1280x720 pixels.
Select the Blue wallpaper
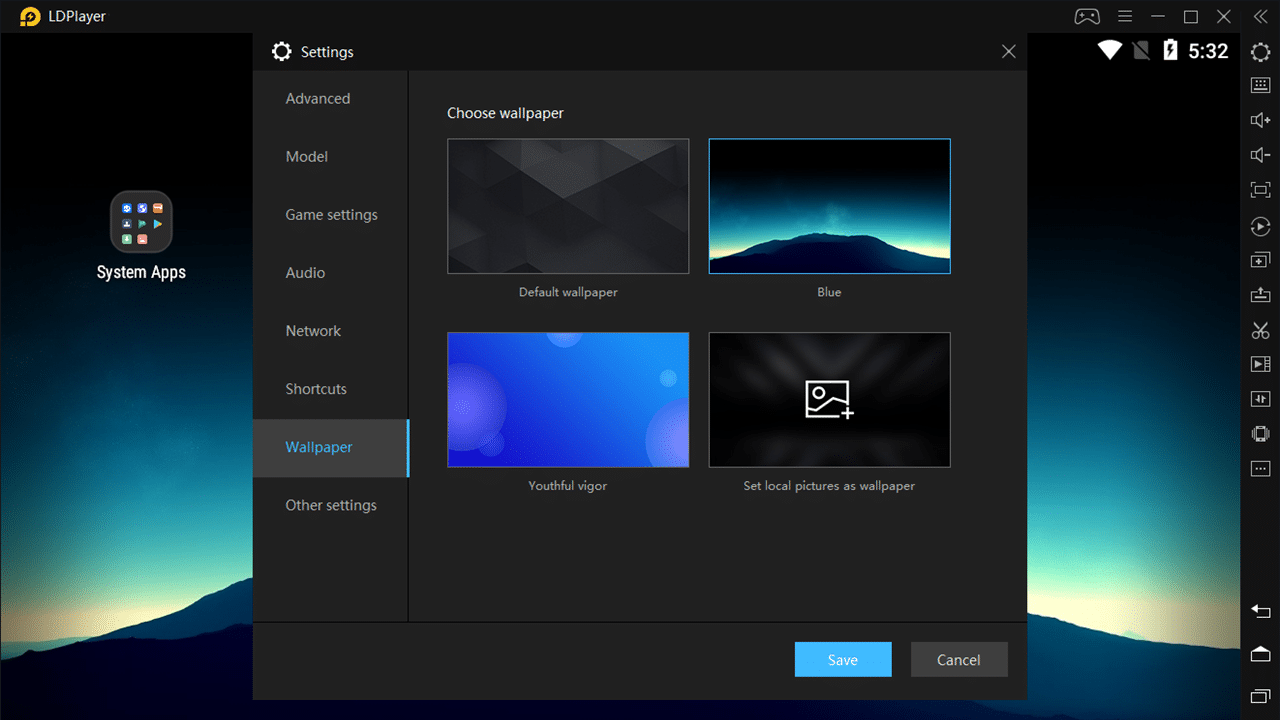pos(829,206)
